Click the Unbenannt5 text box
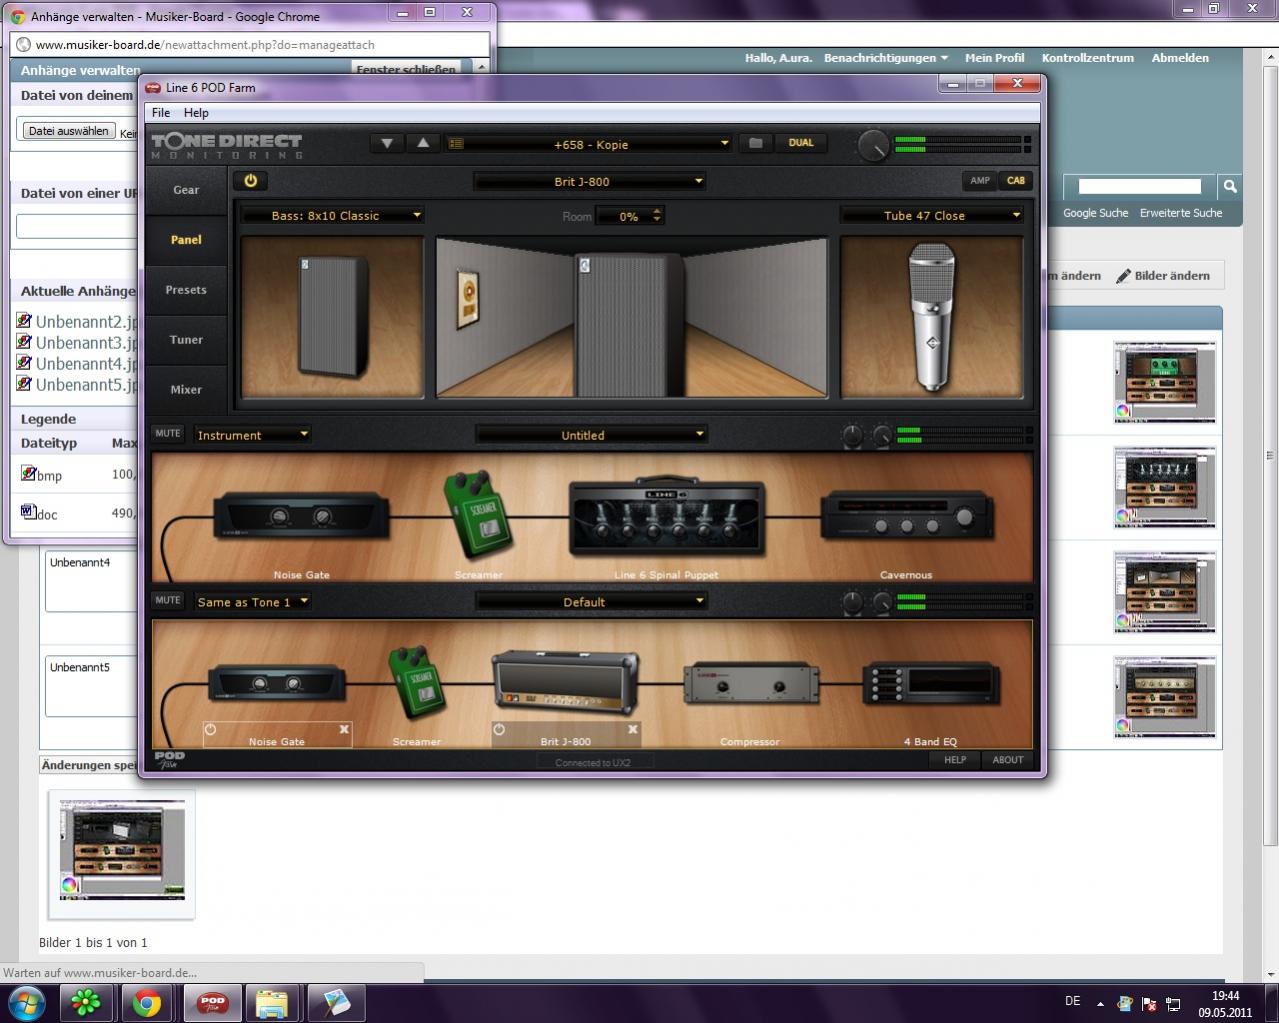 pyautogui.click(x=91, y=686)
